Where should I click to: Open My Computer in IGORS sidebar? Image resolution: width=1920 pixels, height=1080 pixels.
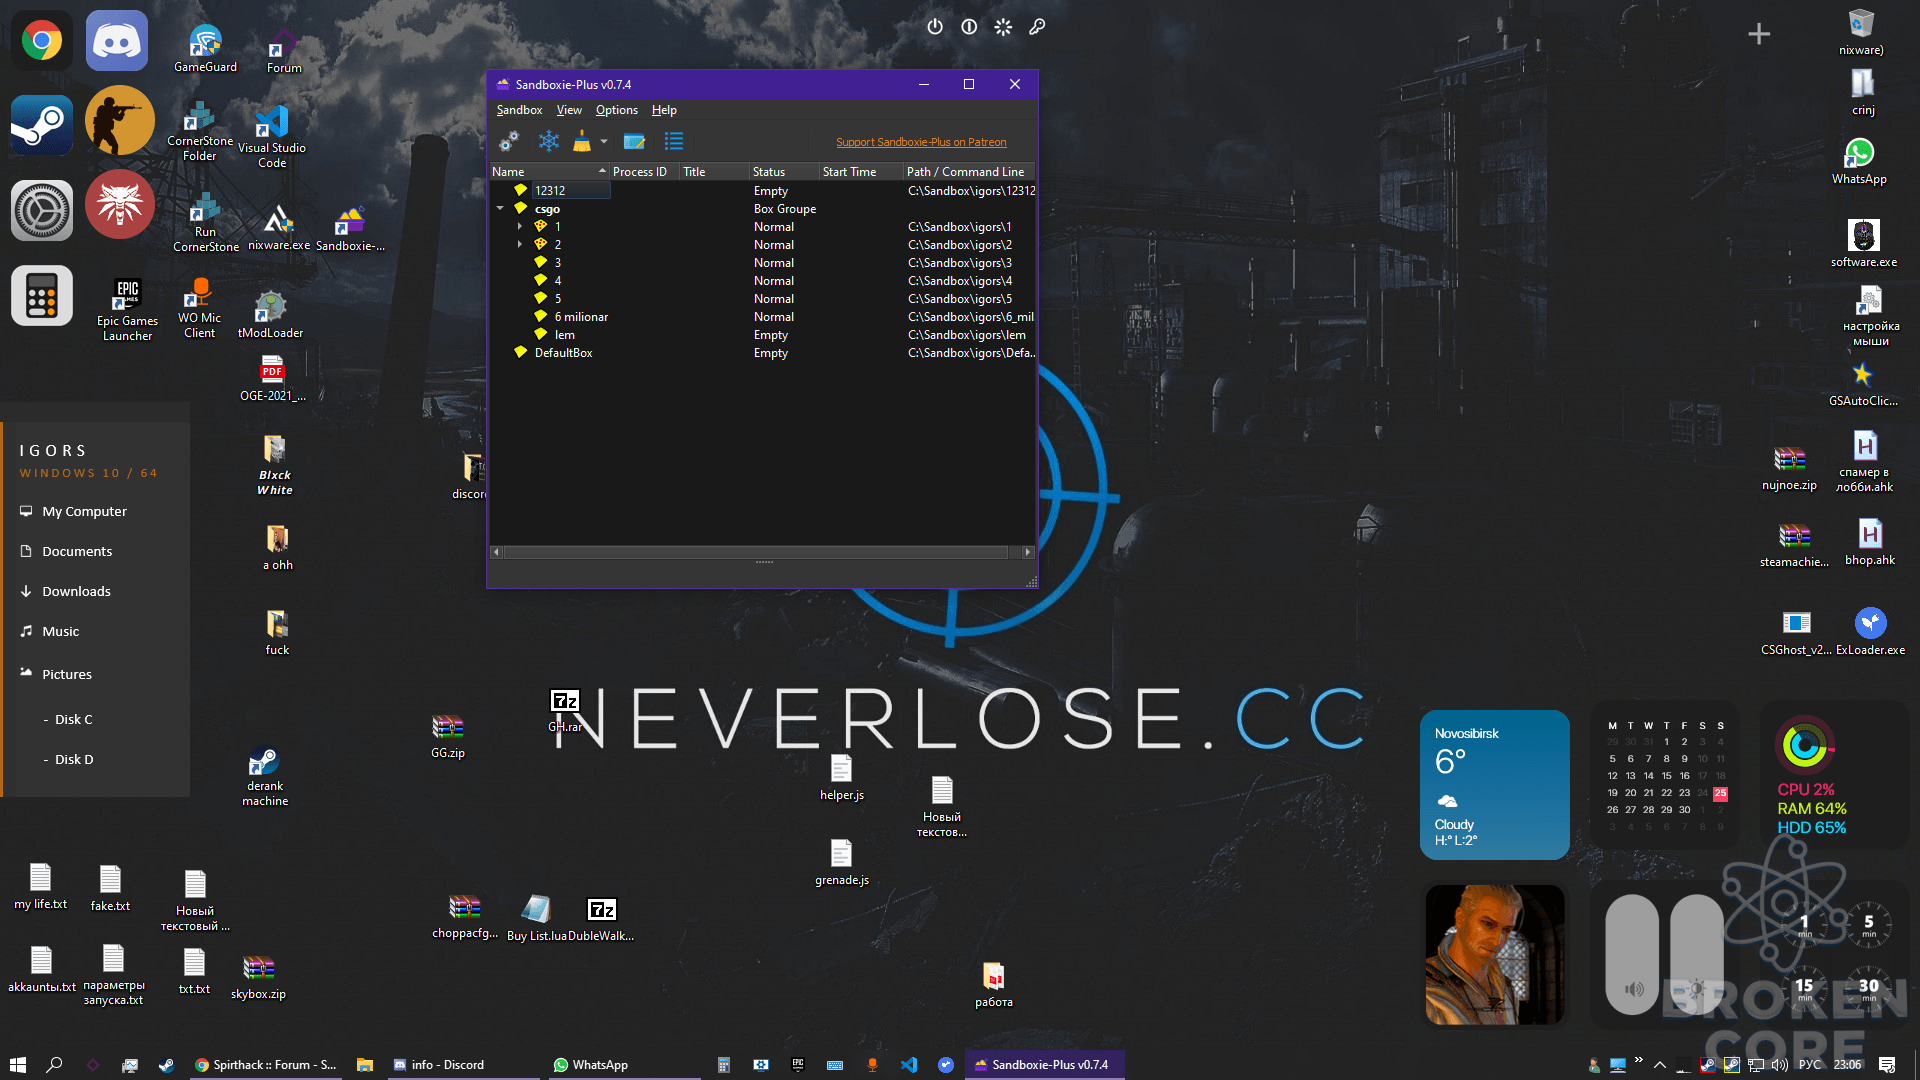(x=84, y=511)
